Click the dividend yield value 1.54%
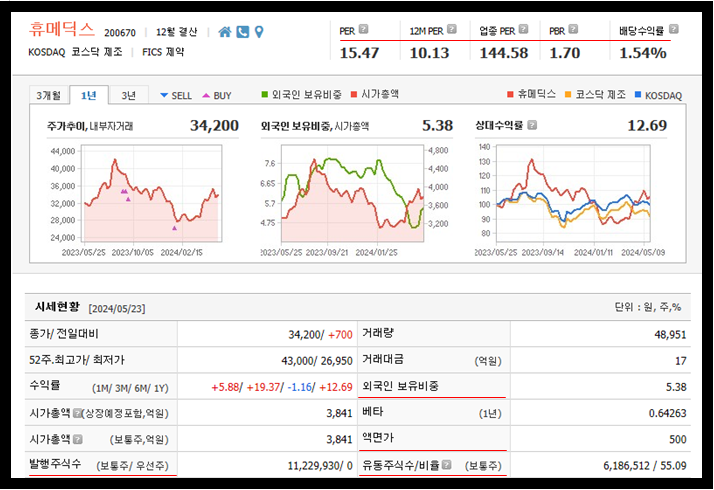The height and width of the screenshot is (490, 714). (x=643, y=53)
